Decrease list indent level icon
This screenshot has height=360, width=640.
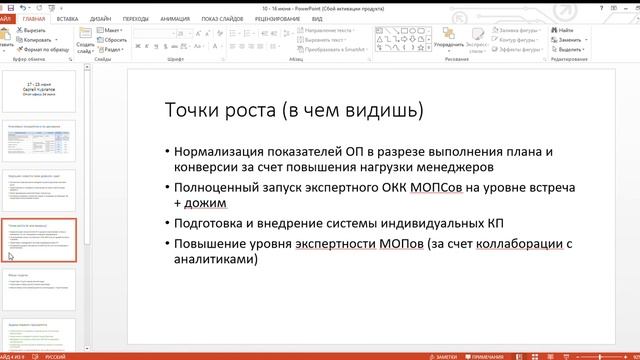(x=264, y=33)
